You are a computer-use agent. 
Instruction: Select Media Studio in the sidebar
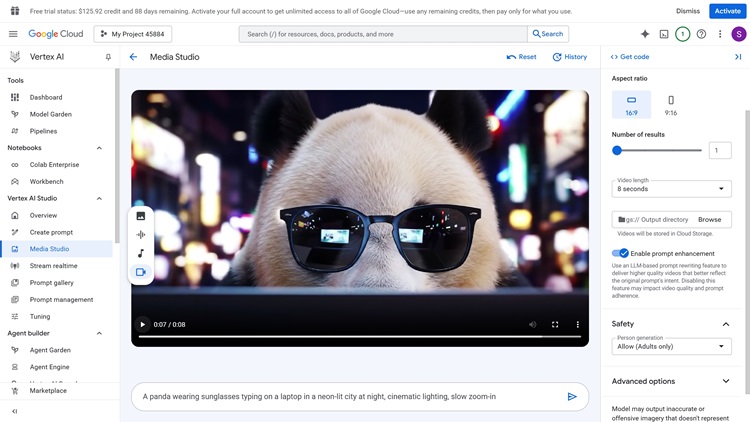(56, 249)
